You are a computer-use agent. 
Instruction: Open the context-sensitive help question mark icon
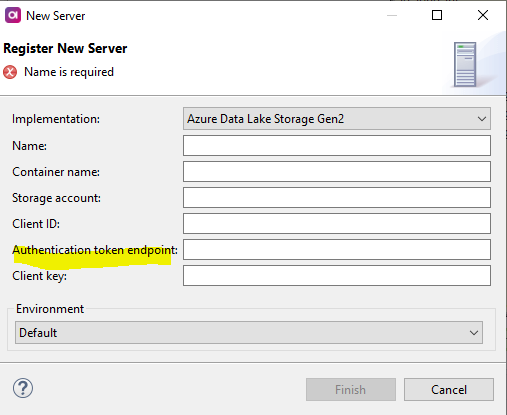[x=23, y=388]
